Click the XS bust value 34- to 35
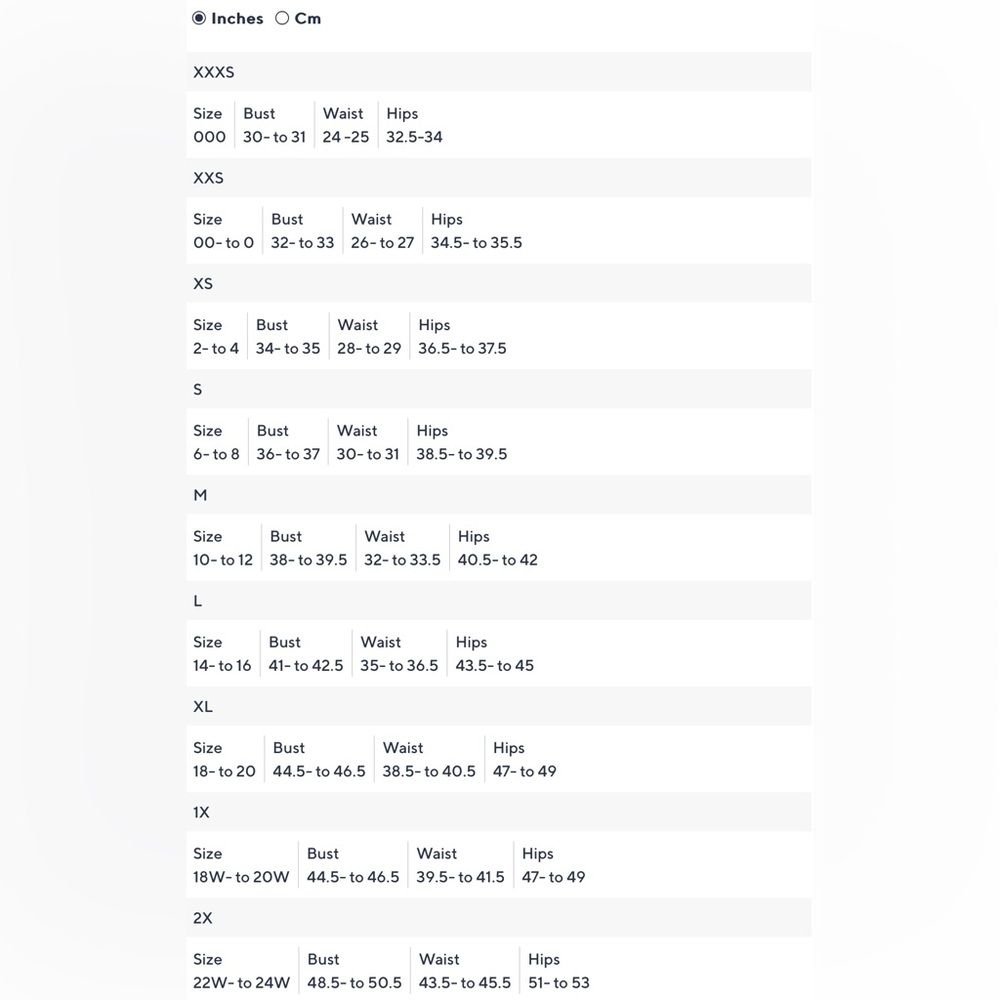This screenshot has width=1000, height=1000. pyautogui.click(x=288, y=349)
